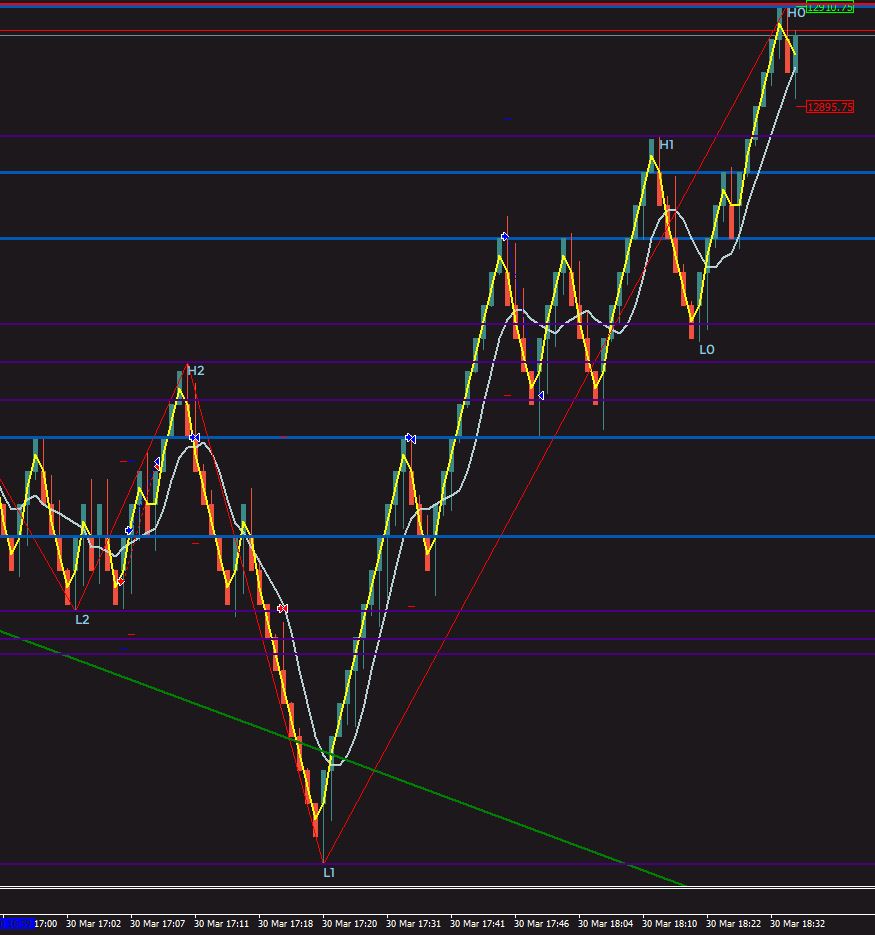Select the L0 swing low label
The width and height of the screenshot is (875, 935).
coord(707,350)
